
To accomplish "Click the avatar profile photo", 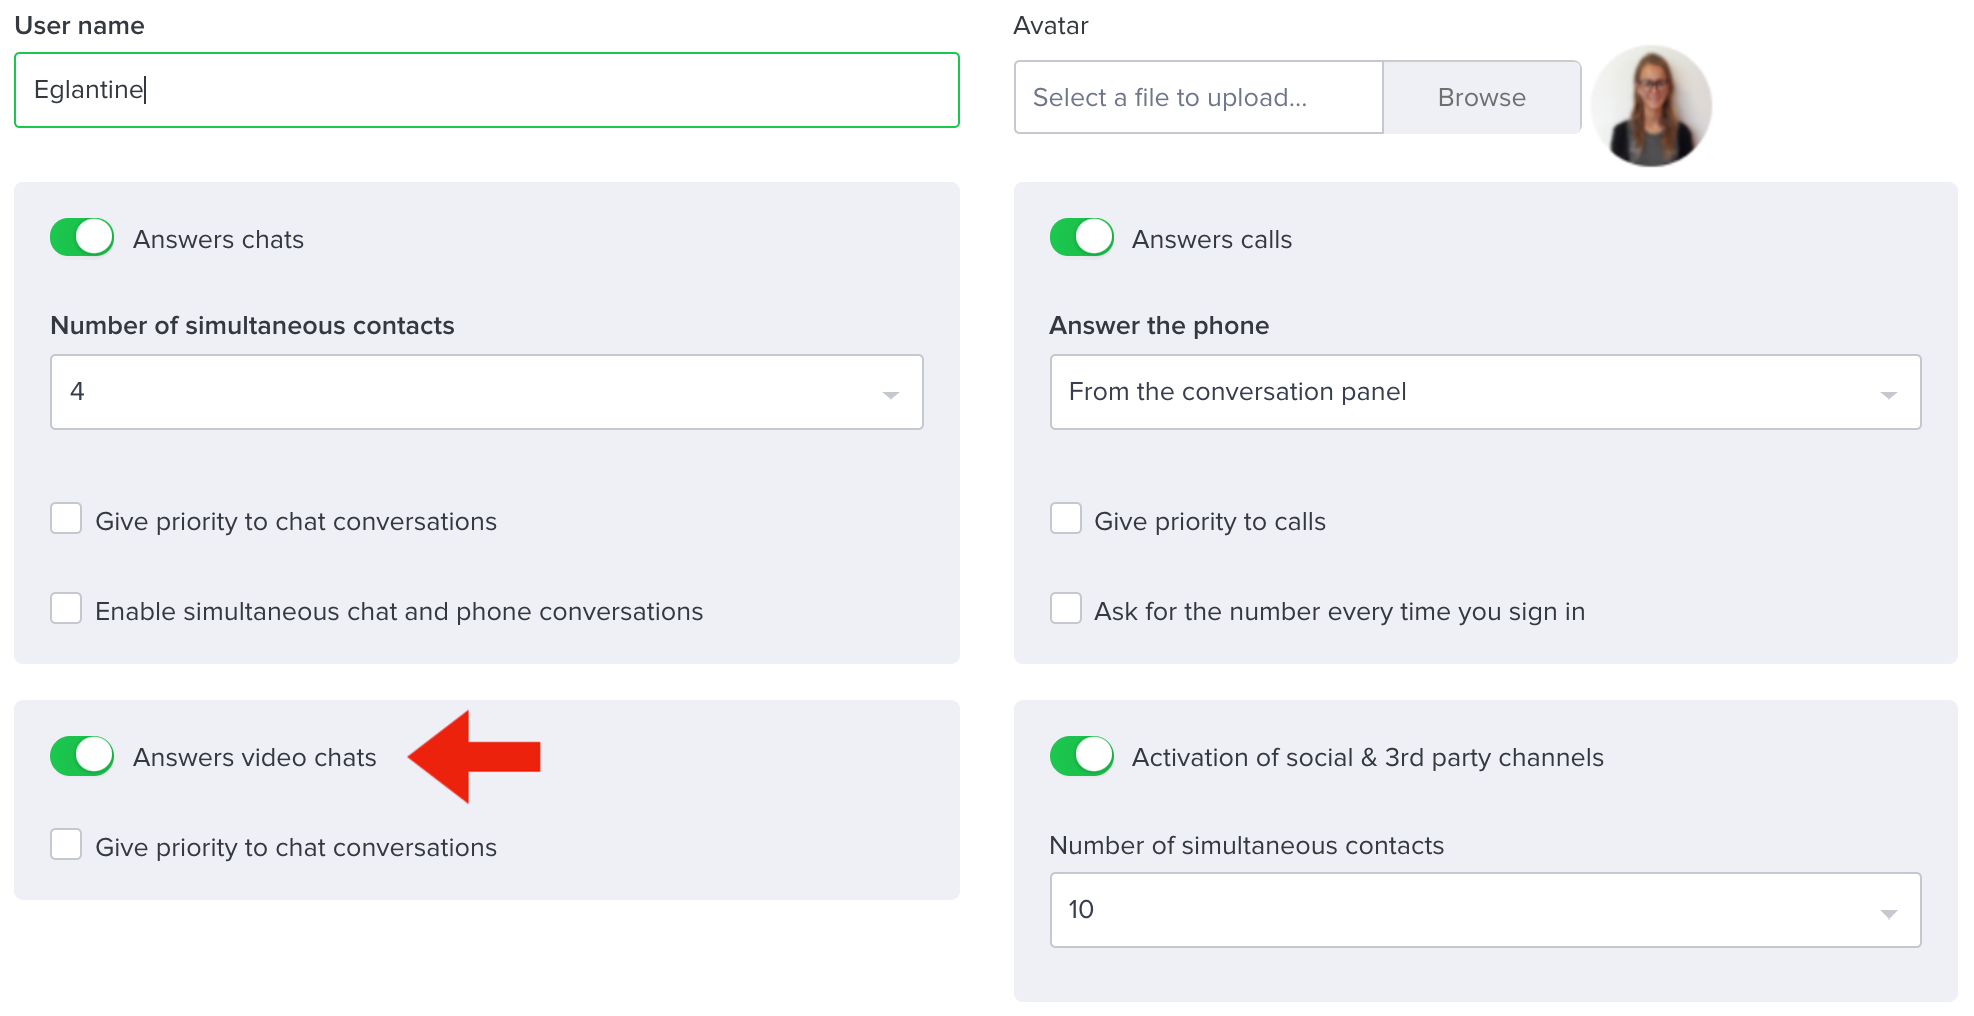I will (1651, 105).
